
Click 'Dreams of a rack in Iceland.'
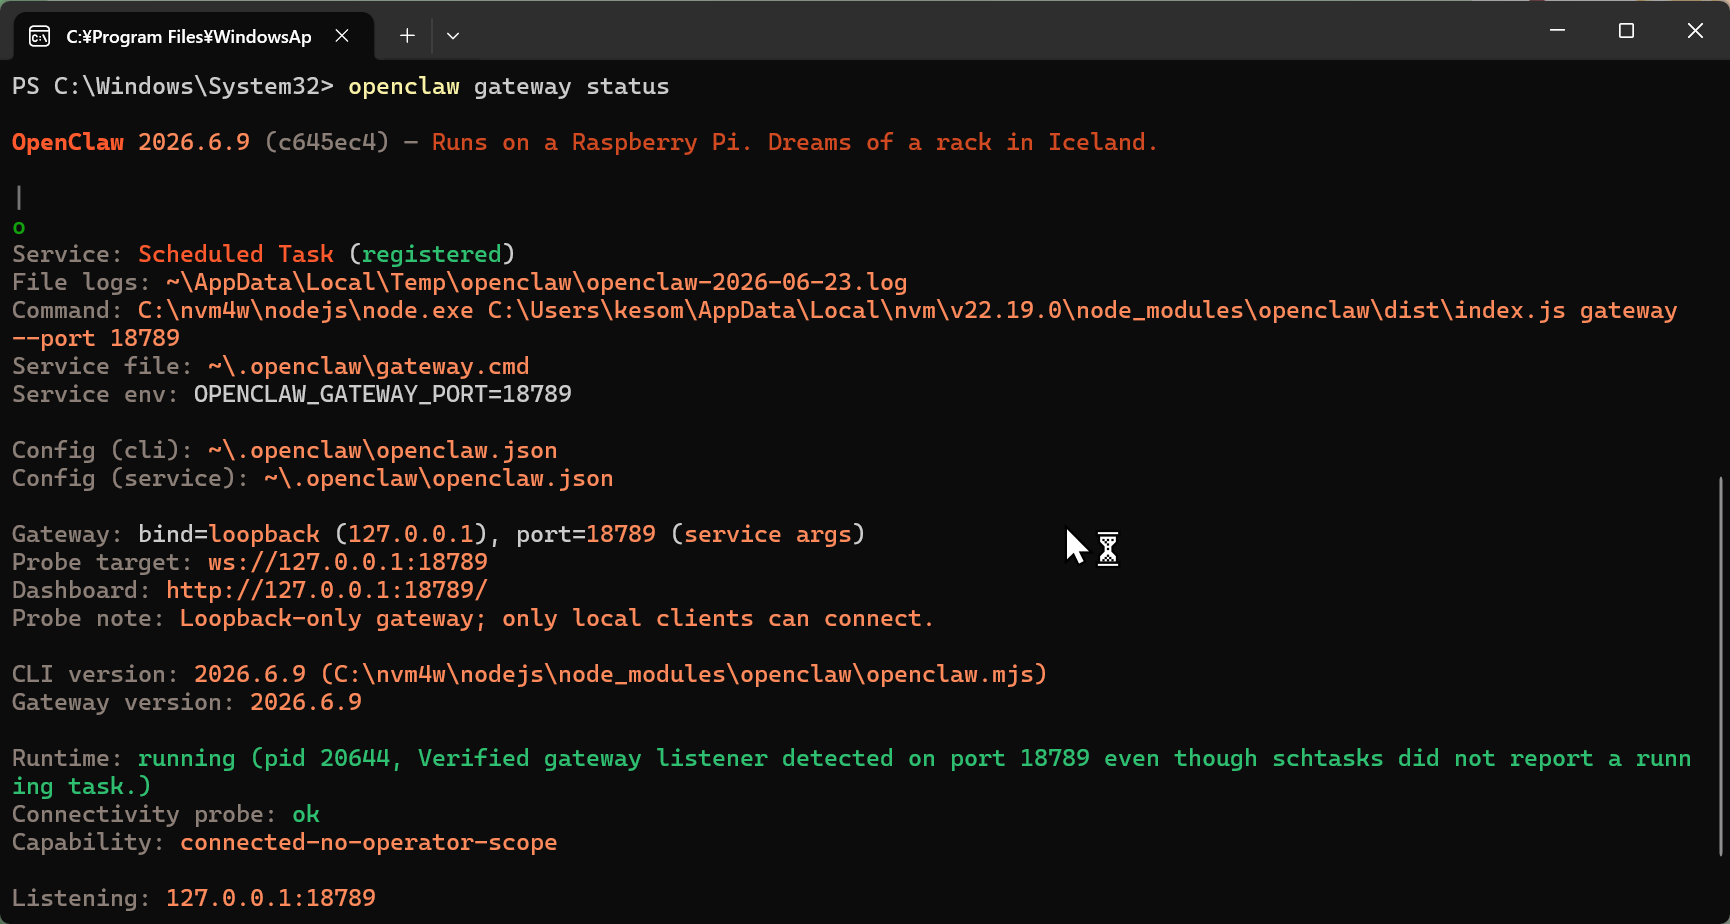962,143
